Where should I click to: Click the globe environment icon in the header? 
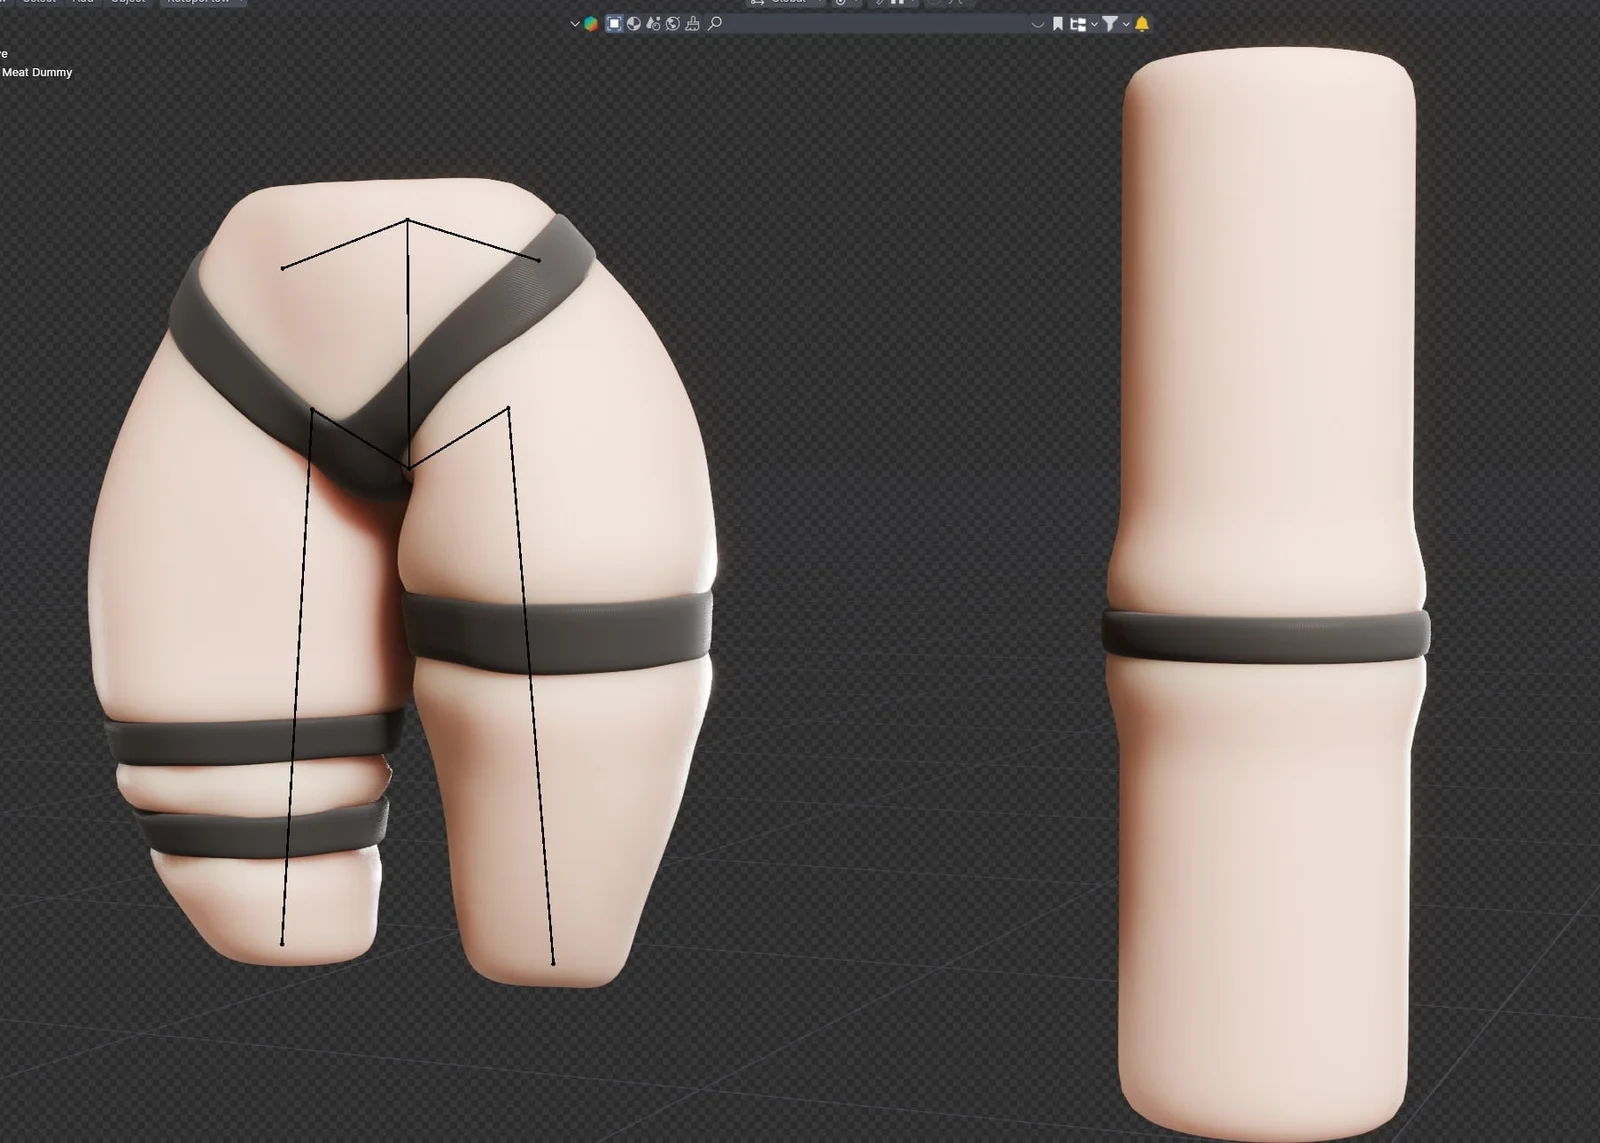pyautogui.click(x=674, y=24)
